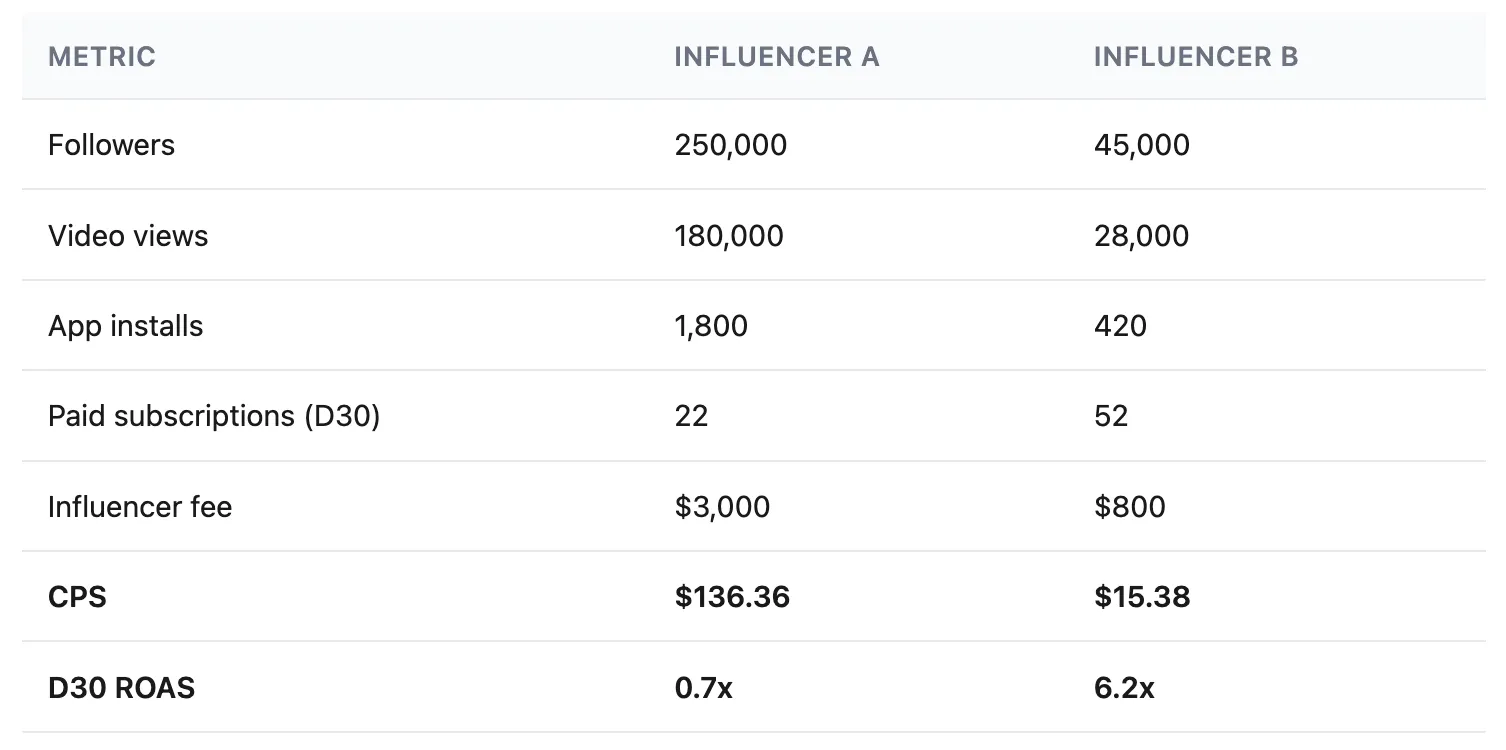Click the $800 influencer fee value

click(x=1130, y=507)
